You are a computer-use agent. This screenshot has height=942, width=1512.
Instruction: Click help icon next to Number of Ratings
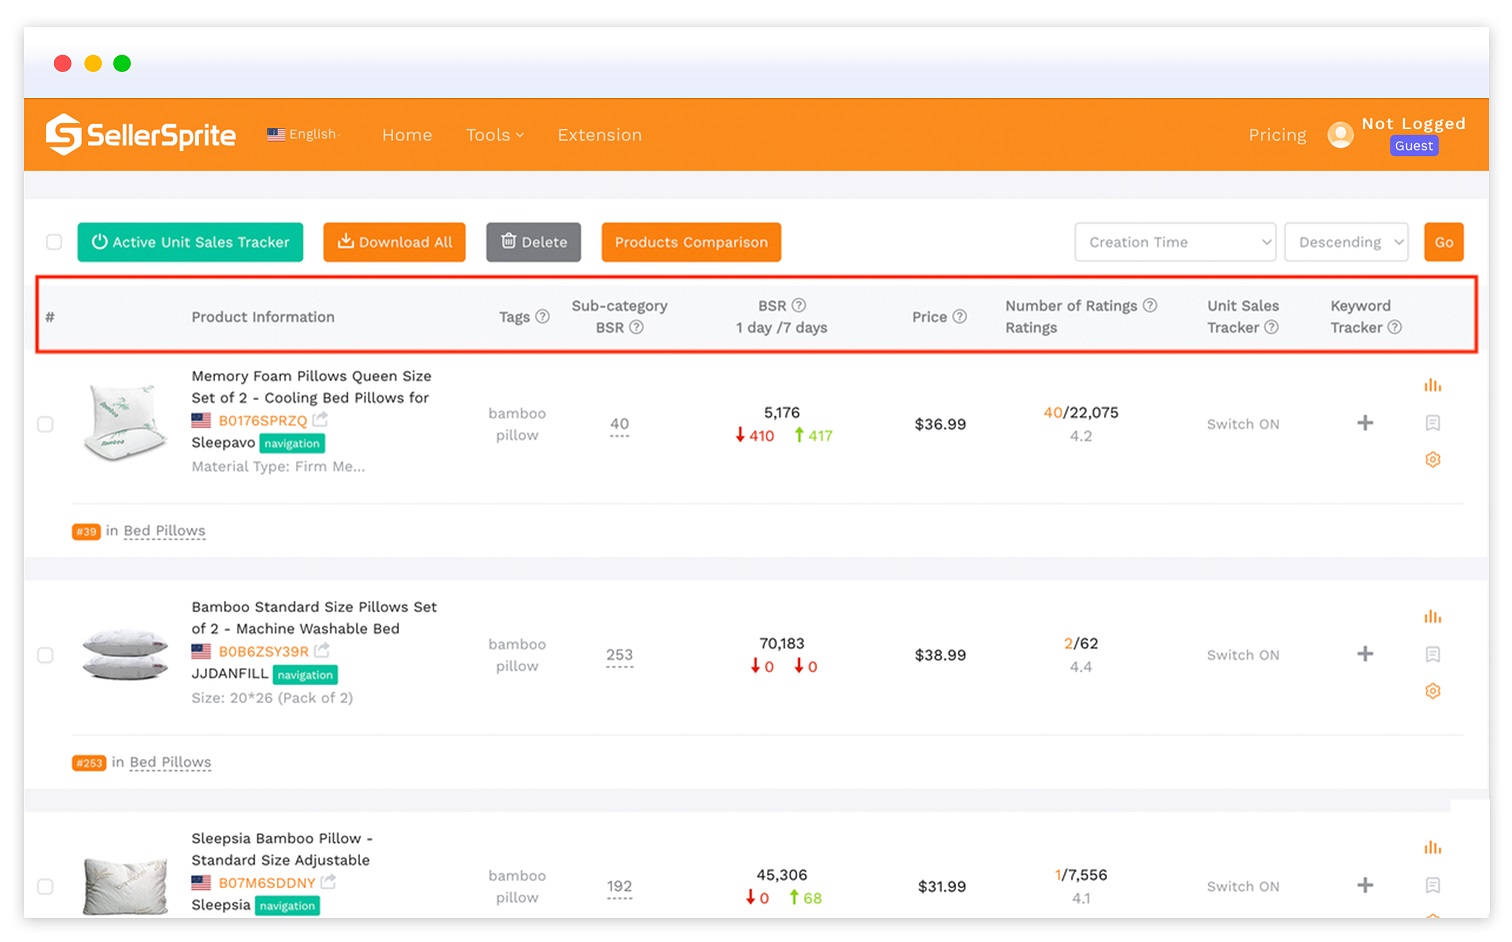coord(1150,305)
